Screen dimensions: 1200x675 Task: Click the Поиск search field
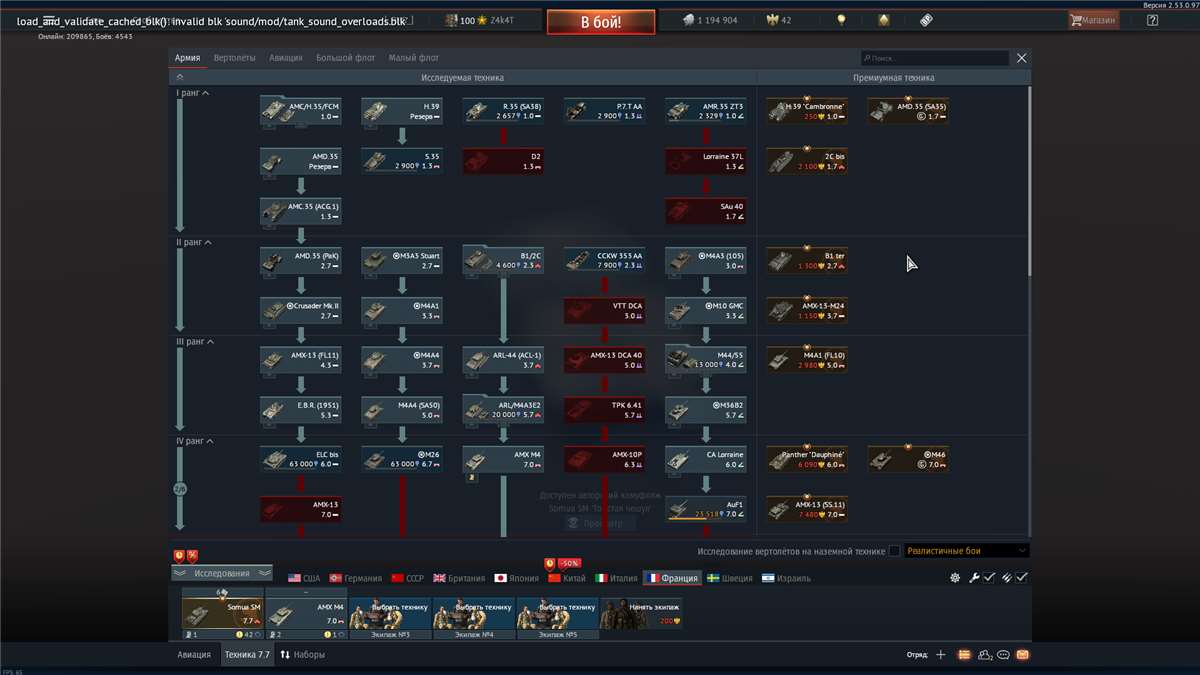[935, 59]
